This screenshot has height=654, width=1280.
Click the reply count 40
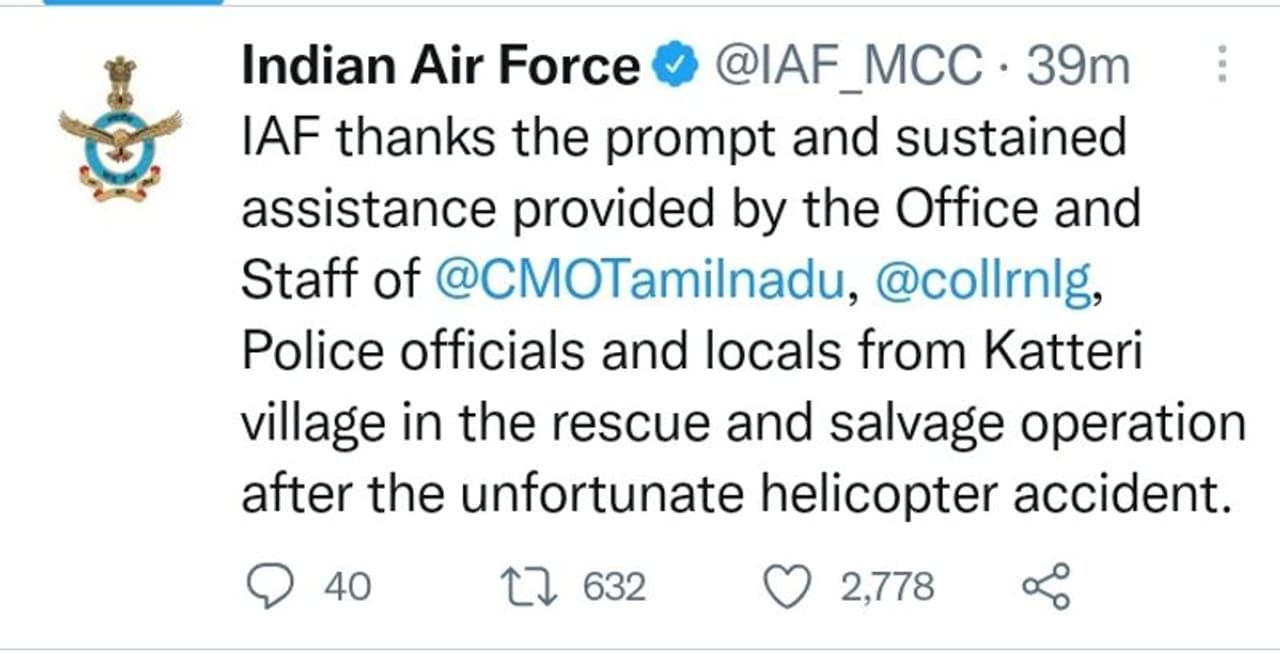347,587
